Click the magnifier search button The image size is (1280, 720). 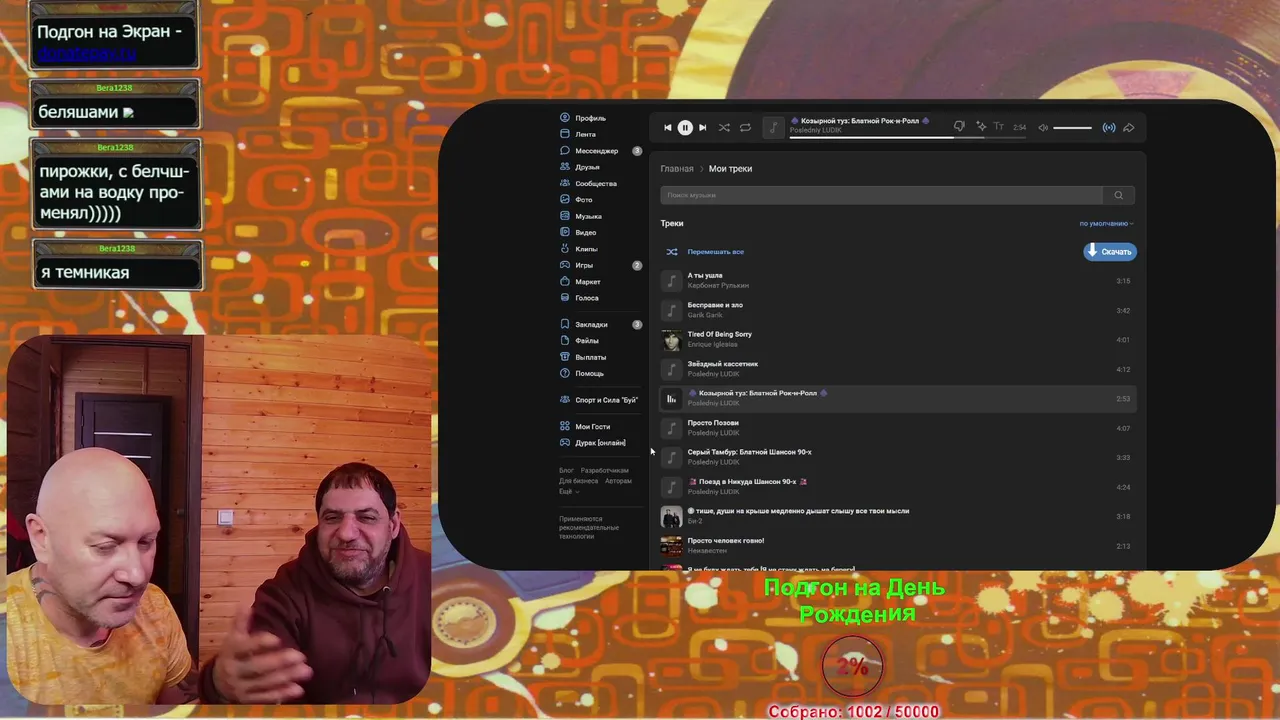coord(1118,195)
